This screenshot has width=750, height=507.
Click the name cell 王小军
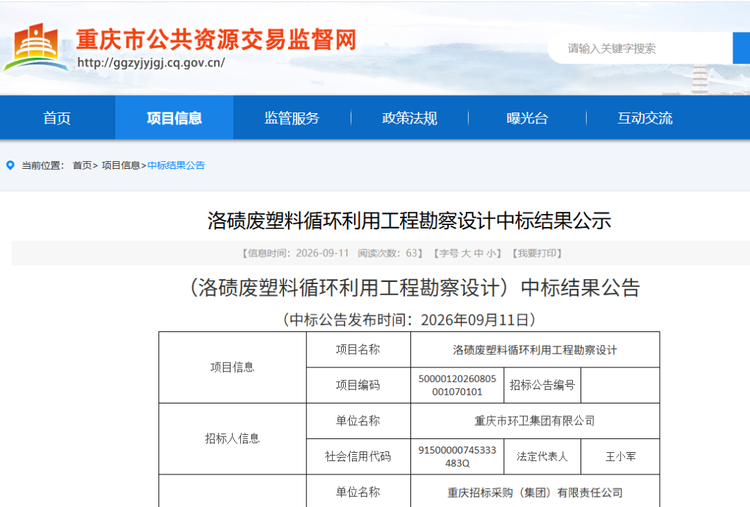tap(620, 457)
